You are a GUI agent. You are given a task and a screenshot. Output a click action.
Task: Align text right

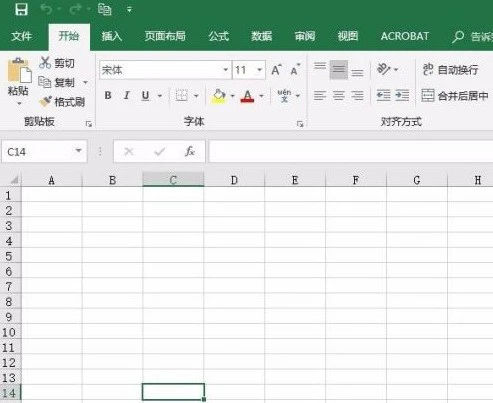[x=357, y=96]
